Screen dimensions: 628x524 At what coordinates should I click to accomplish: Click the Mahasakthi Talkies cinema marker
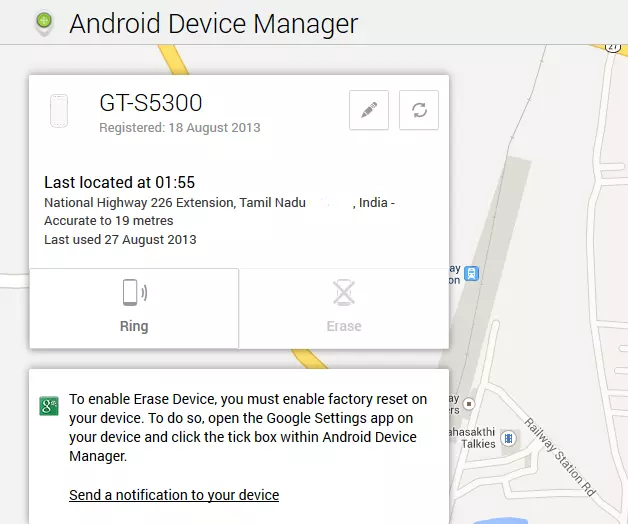pos(509,438)
